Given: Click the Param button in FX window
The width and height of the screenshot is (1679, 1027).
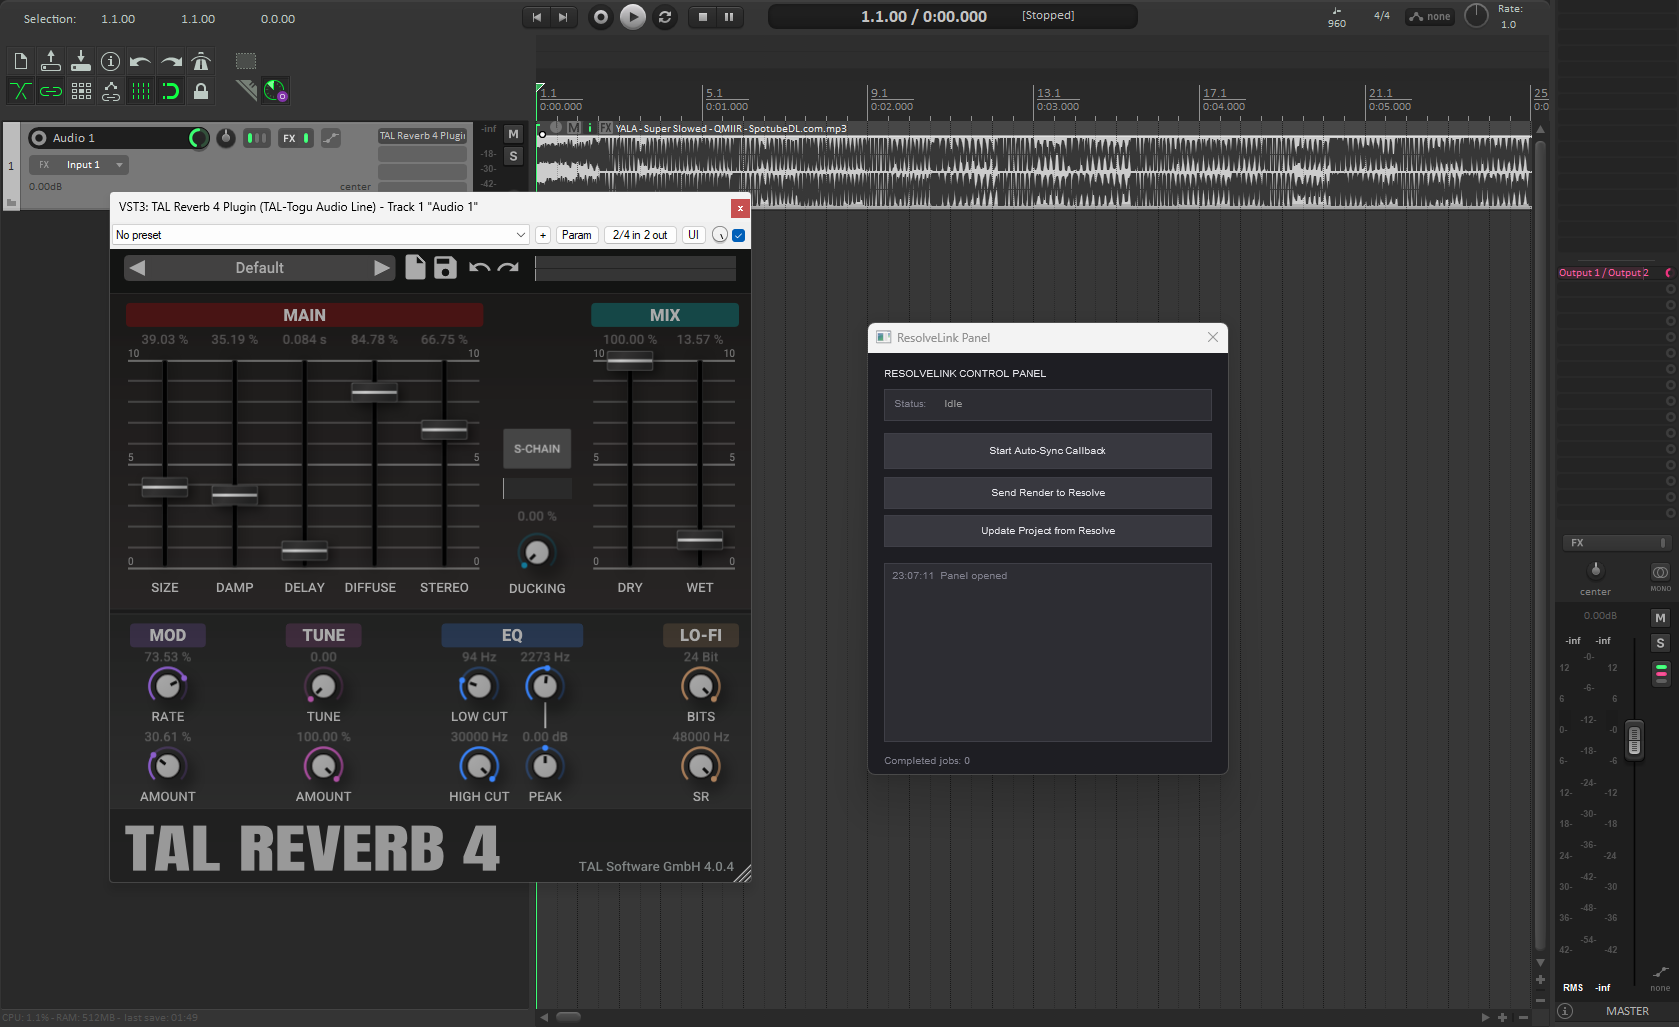Looking at the screenshot, I should (x=577, y=235).
